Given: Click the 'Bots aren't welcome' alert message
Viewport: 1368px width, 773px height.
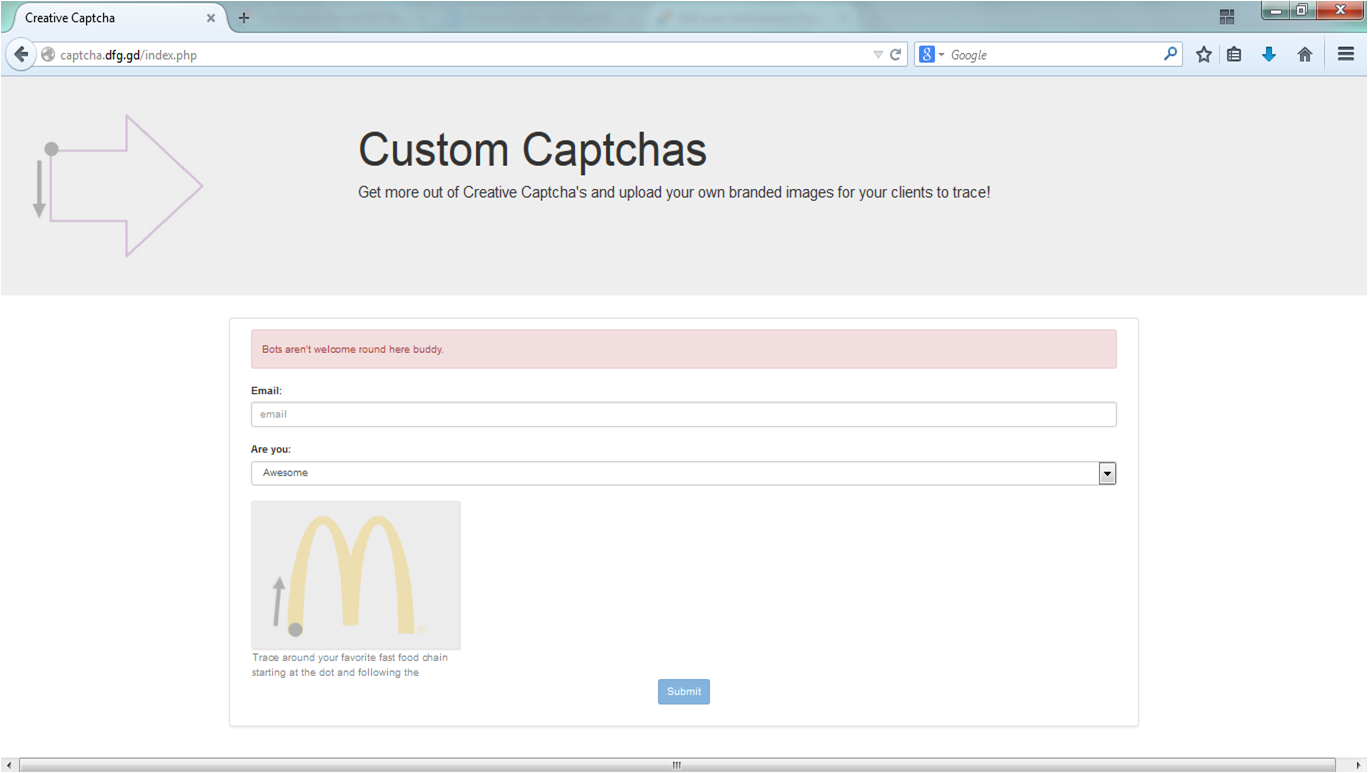Looking at the screenshot, I should click(684, 349).
